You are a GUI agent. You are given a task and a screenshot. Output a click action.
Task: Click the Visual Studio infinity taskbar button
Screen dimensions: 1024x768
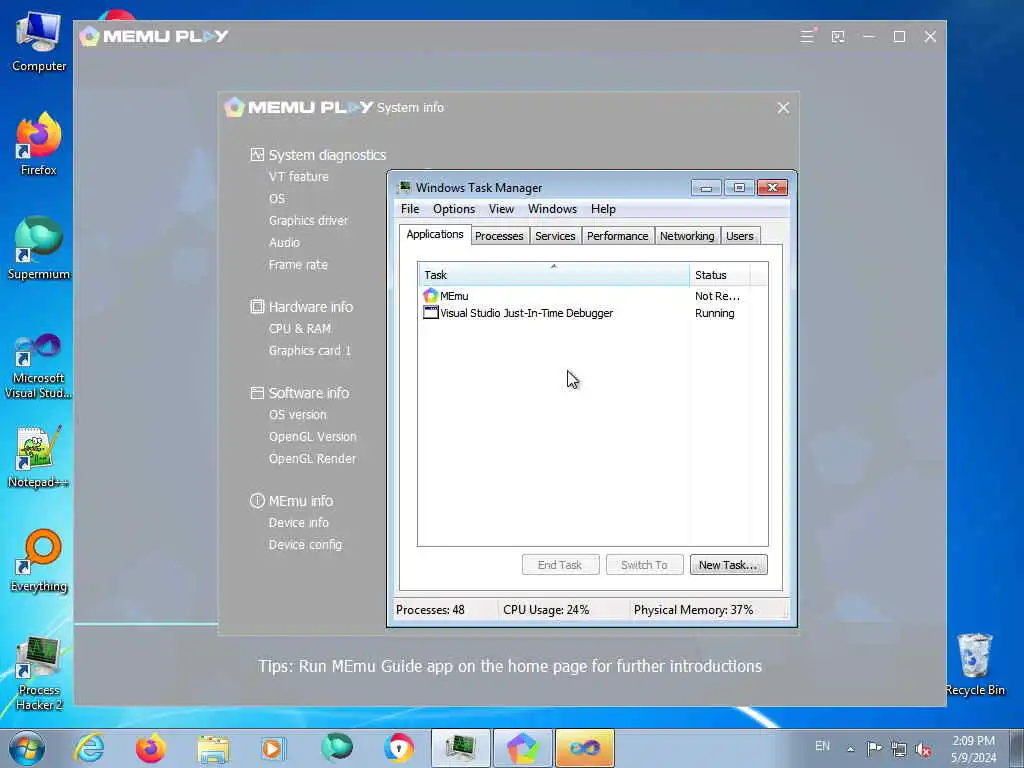coord(584,748)
